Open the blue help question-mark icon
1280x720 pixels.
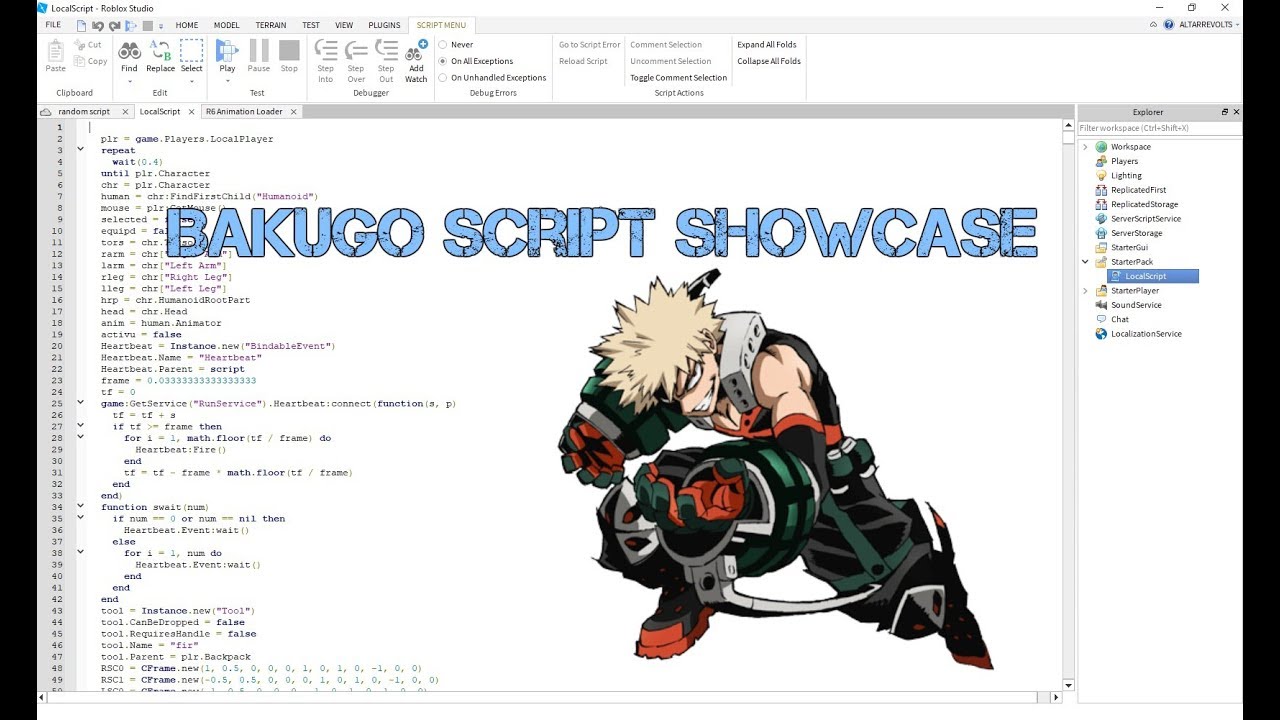[x=1168, y=25]
